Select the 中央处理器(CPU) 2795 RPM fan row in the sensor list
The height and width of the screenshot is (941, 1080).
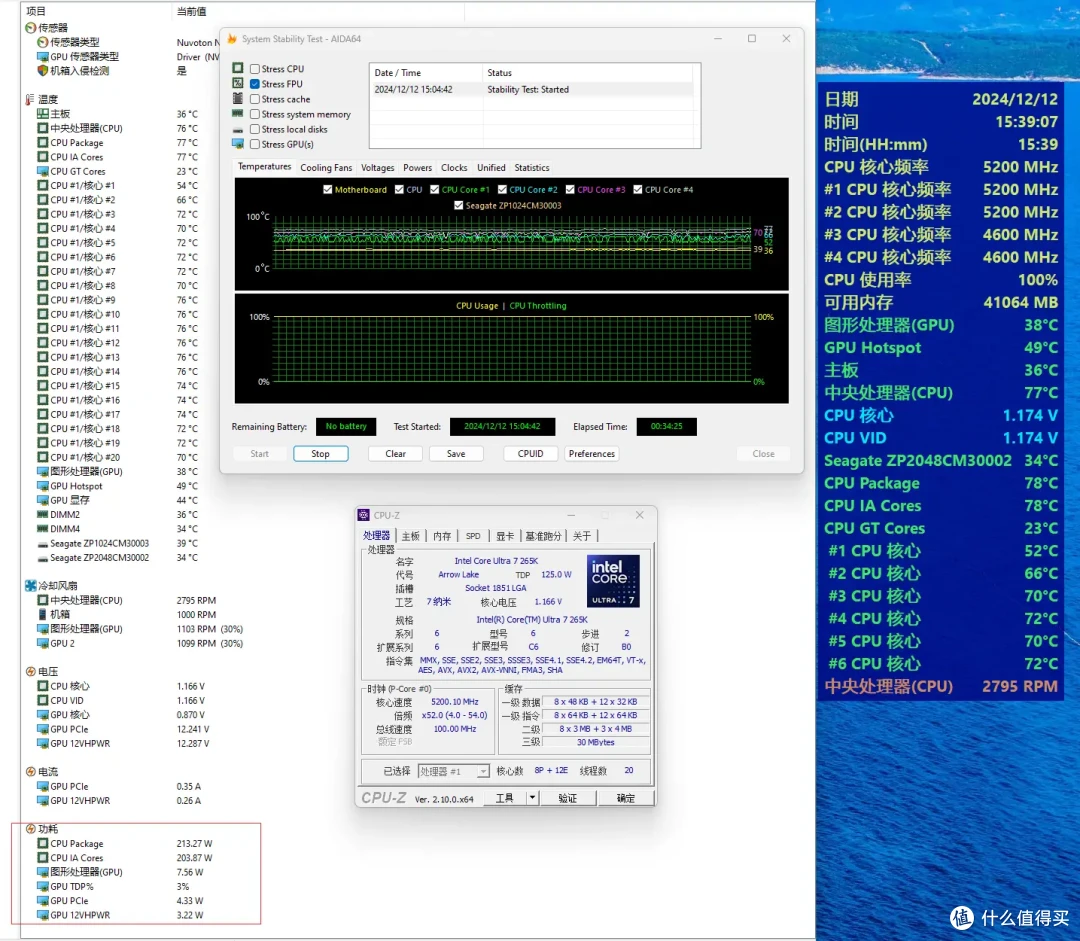(127, 601)
